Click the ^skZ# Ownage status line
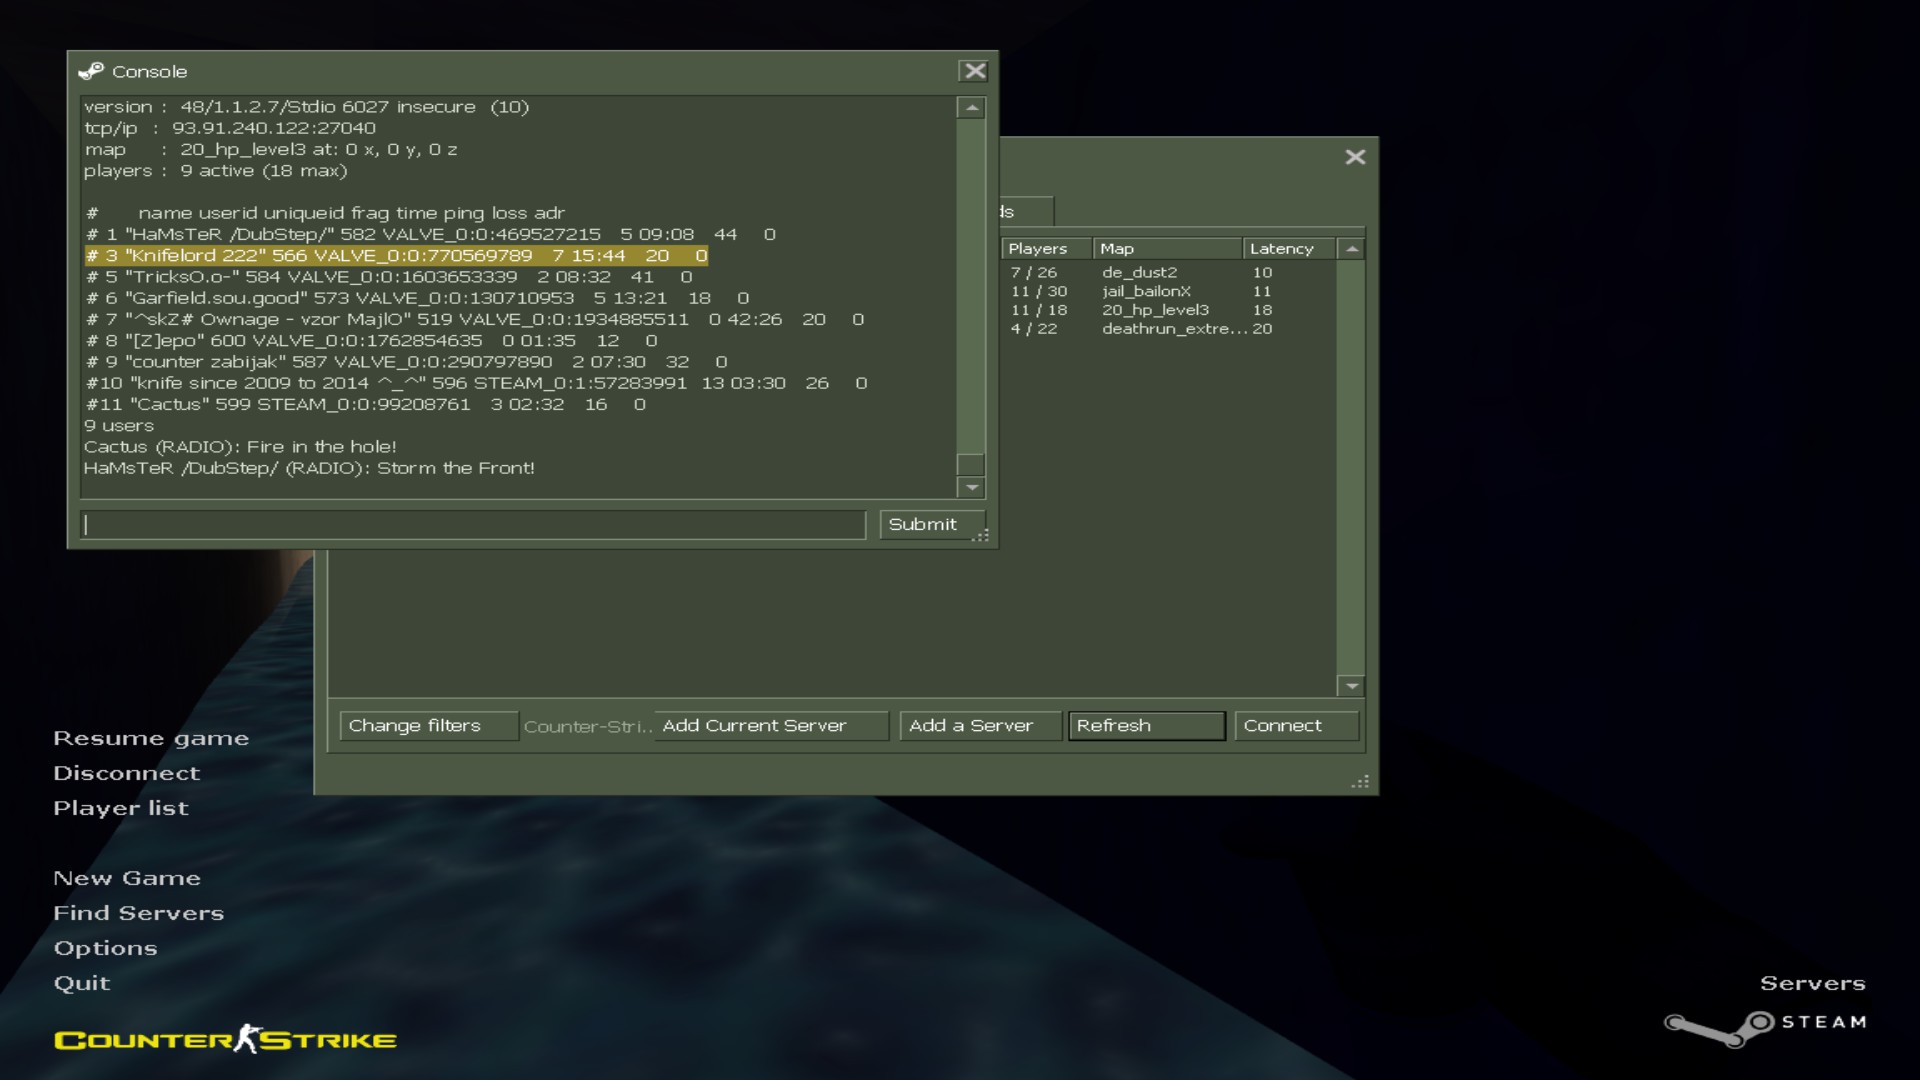Screen dimensions: 1920x1080 point(475,319)
